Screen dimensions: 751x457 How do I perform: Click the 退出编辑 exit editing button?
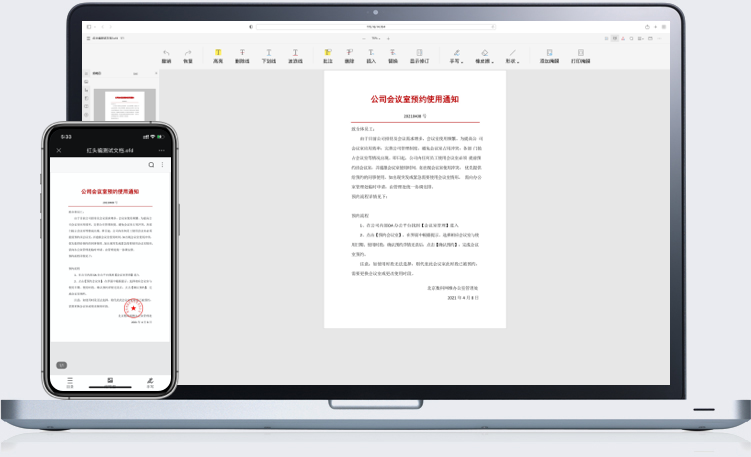pyautogui.click(x=549, y=54)
